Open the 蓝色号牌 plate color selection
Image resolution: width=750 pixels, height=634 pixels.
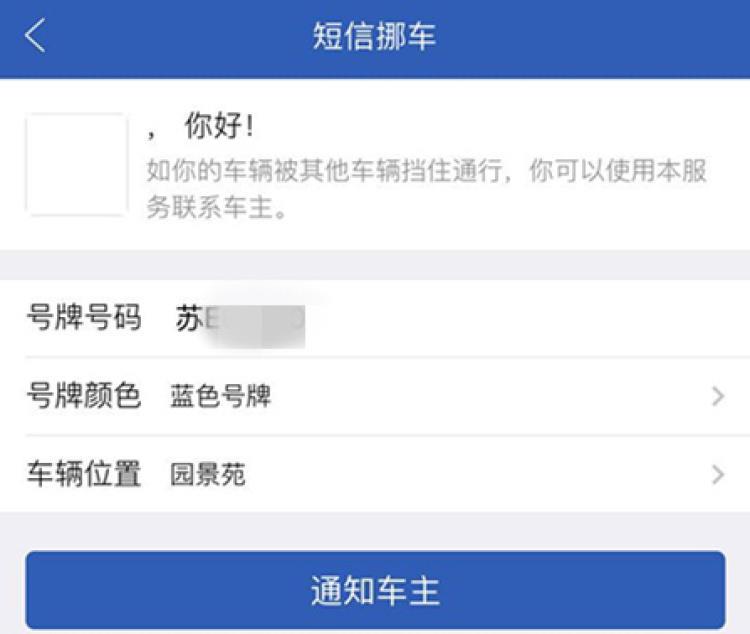221,396
